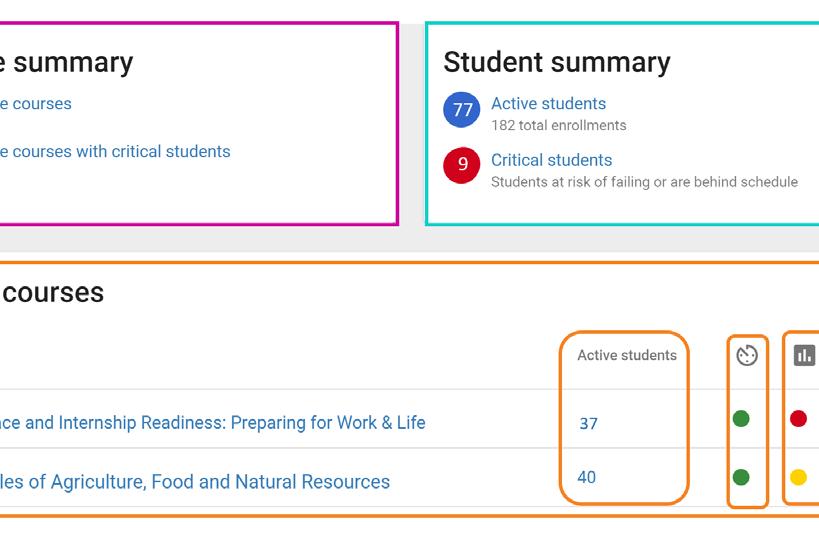This screenshot has width=819, height=534.
Task: Click yellow performance dot for Agriculture course
Action: [x=798, y=477]
